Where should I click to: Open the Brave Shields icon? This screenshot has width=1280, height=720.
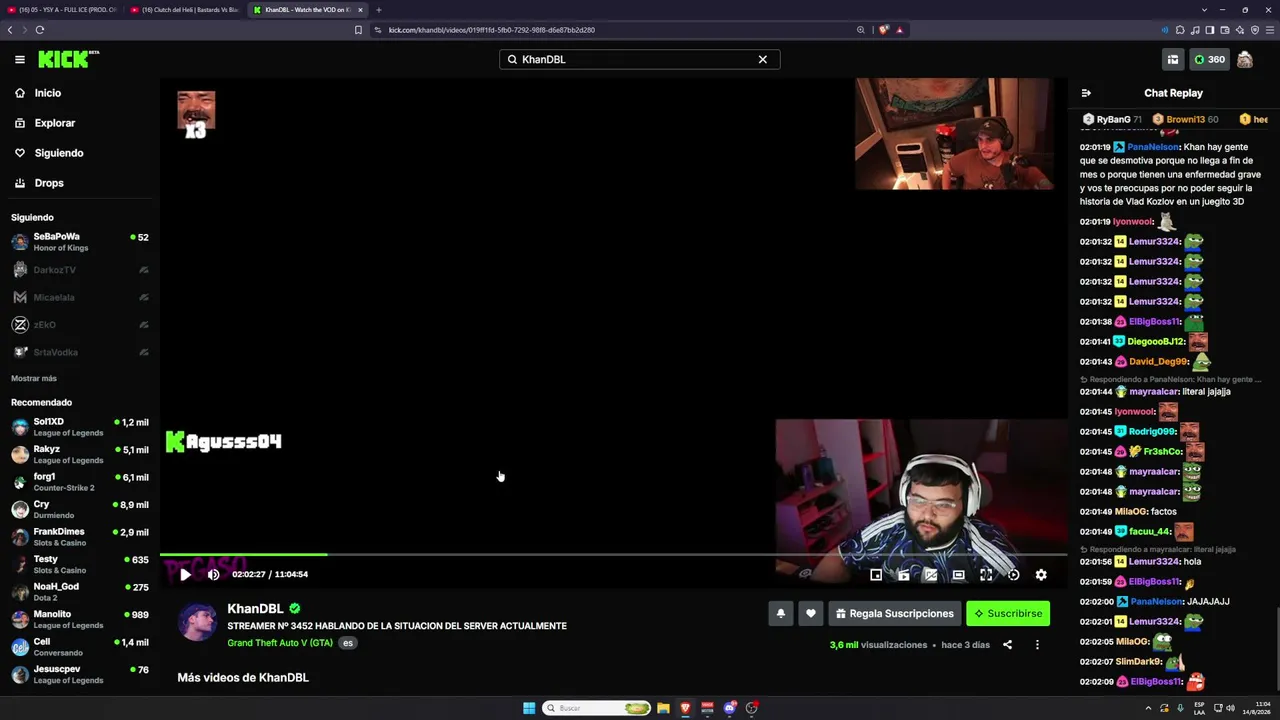883,30
